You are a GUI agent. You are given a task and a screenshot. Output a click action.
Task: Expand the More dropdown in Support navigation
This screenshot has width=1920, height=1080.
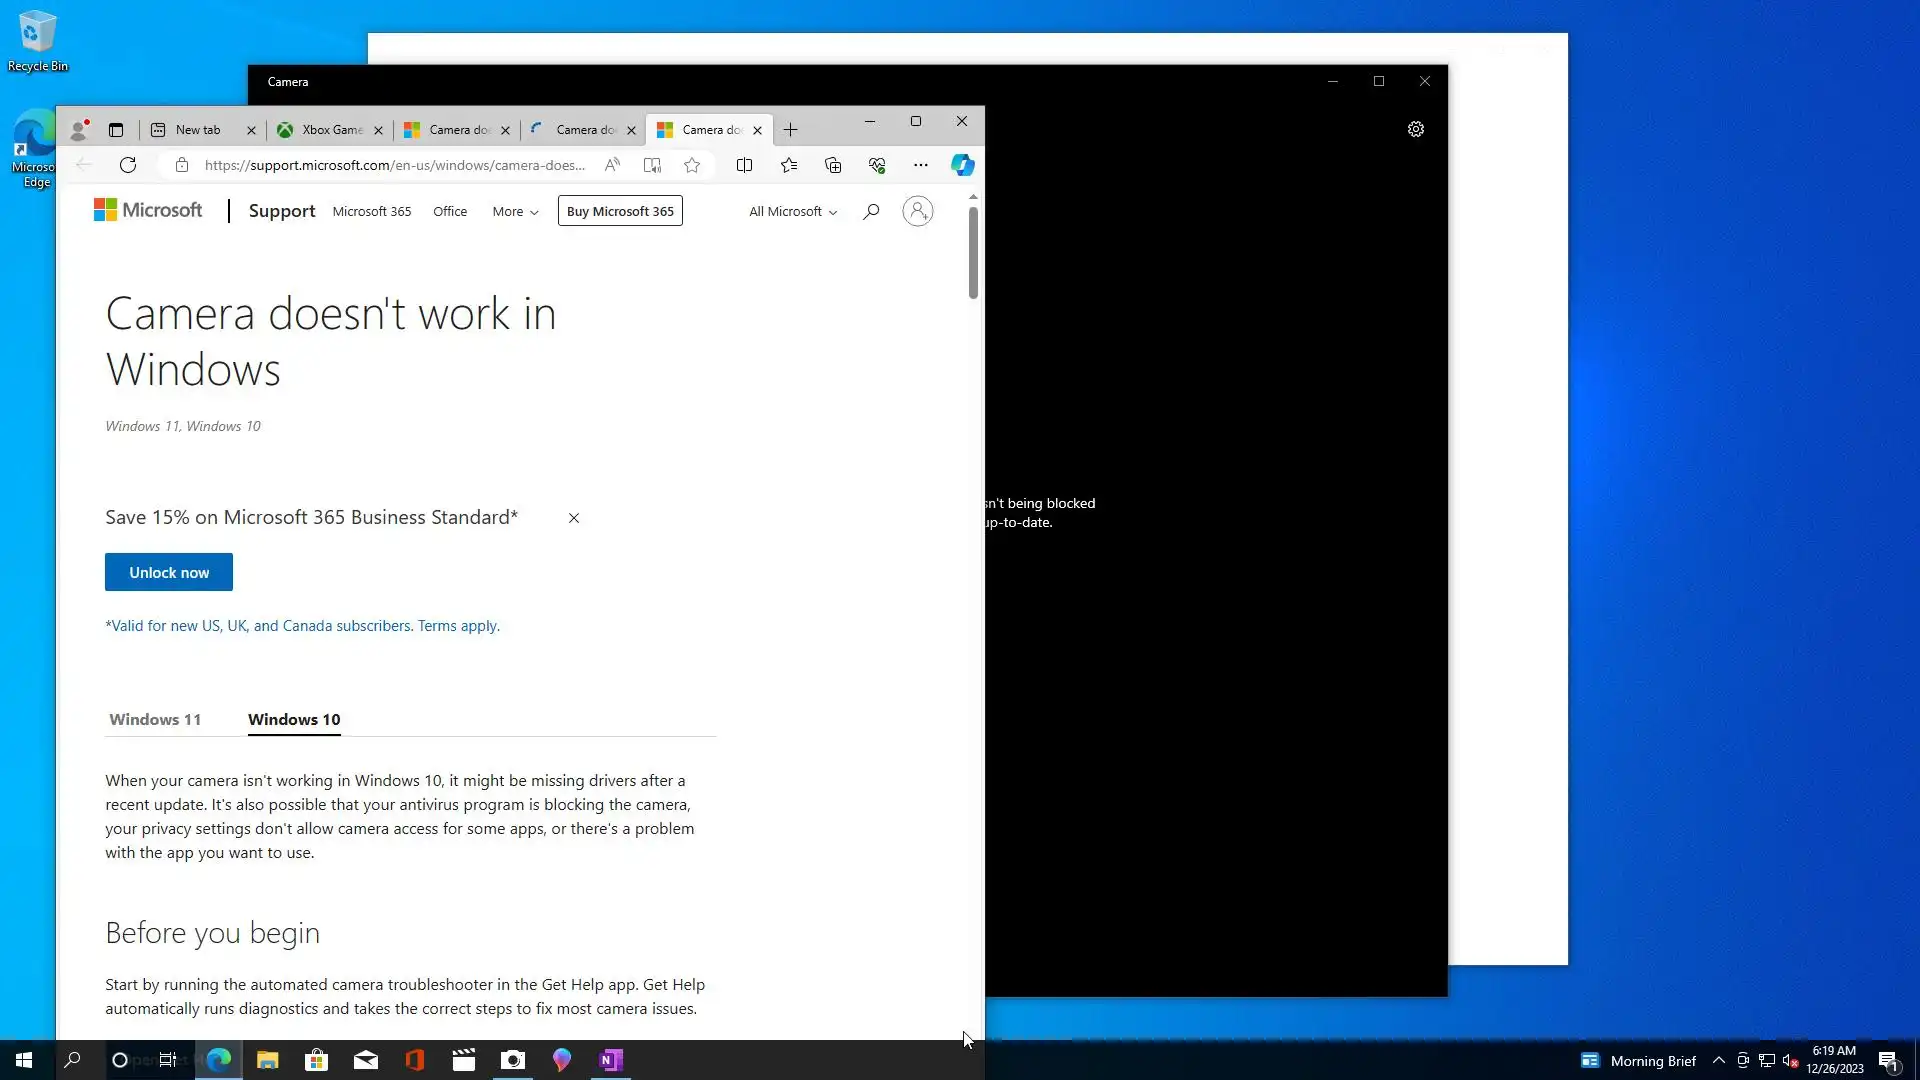(515, 211)
